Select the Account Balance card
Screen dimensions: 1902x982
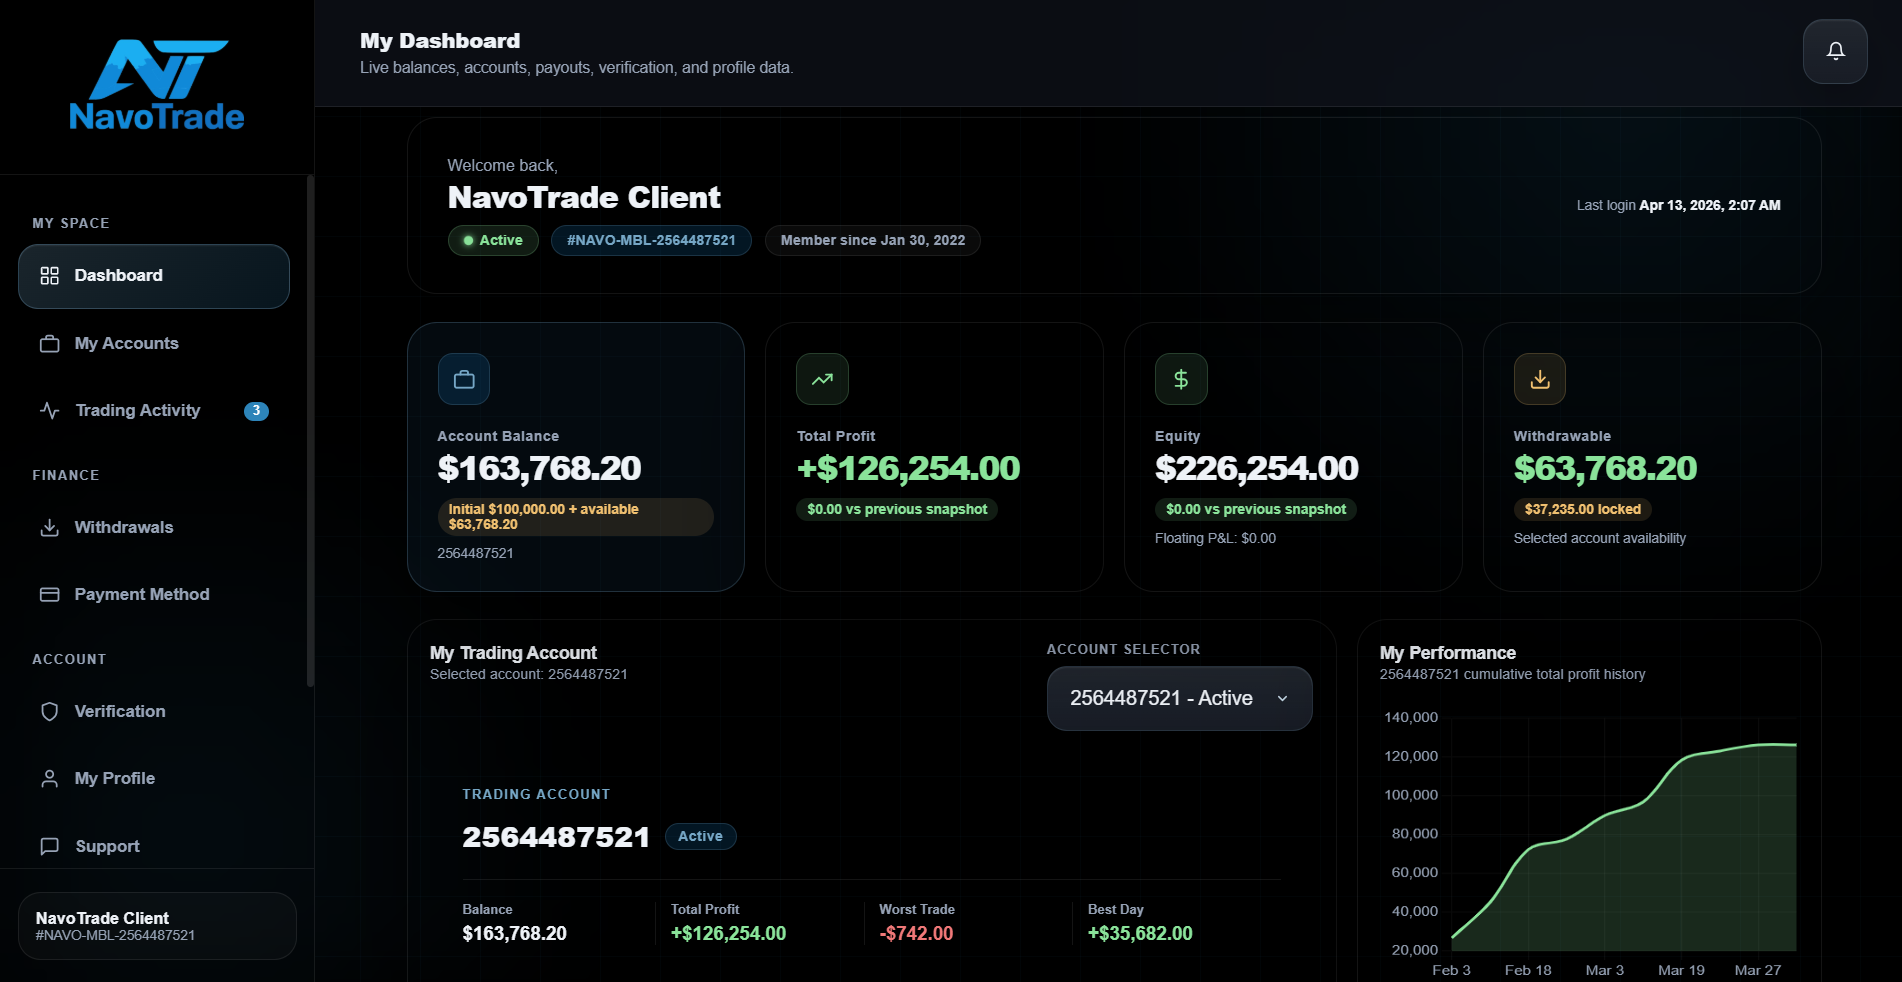point(576,457)
